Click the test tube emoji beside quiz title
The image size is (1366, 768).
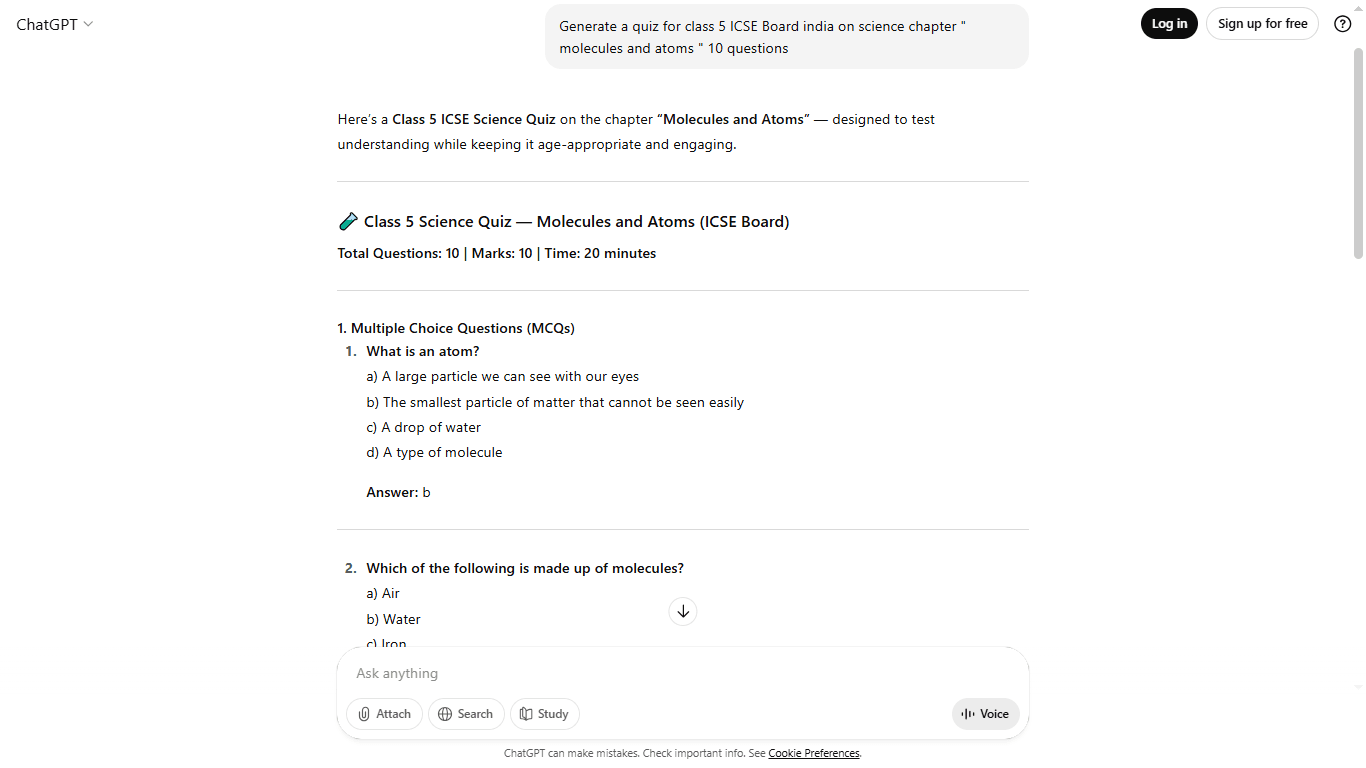[x=348, y=222]
